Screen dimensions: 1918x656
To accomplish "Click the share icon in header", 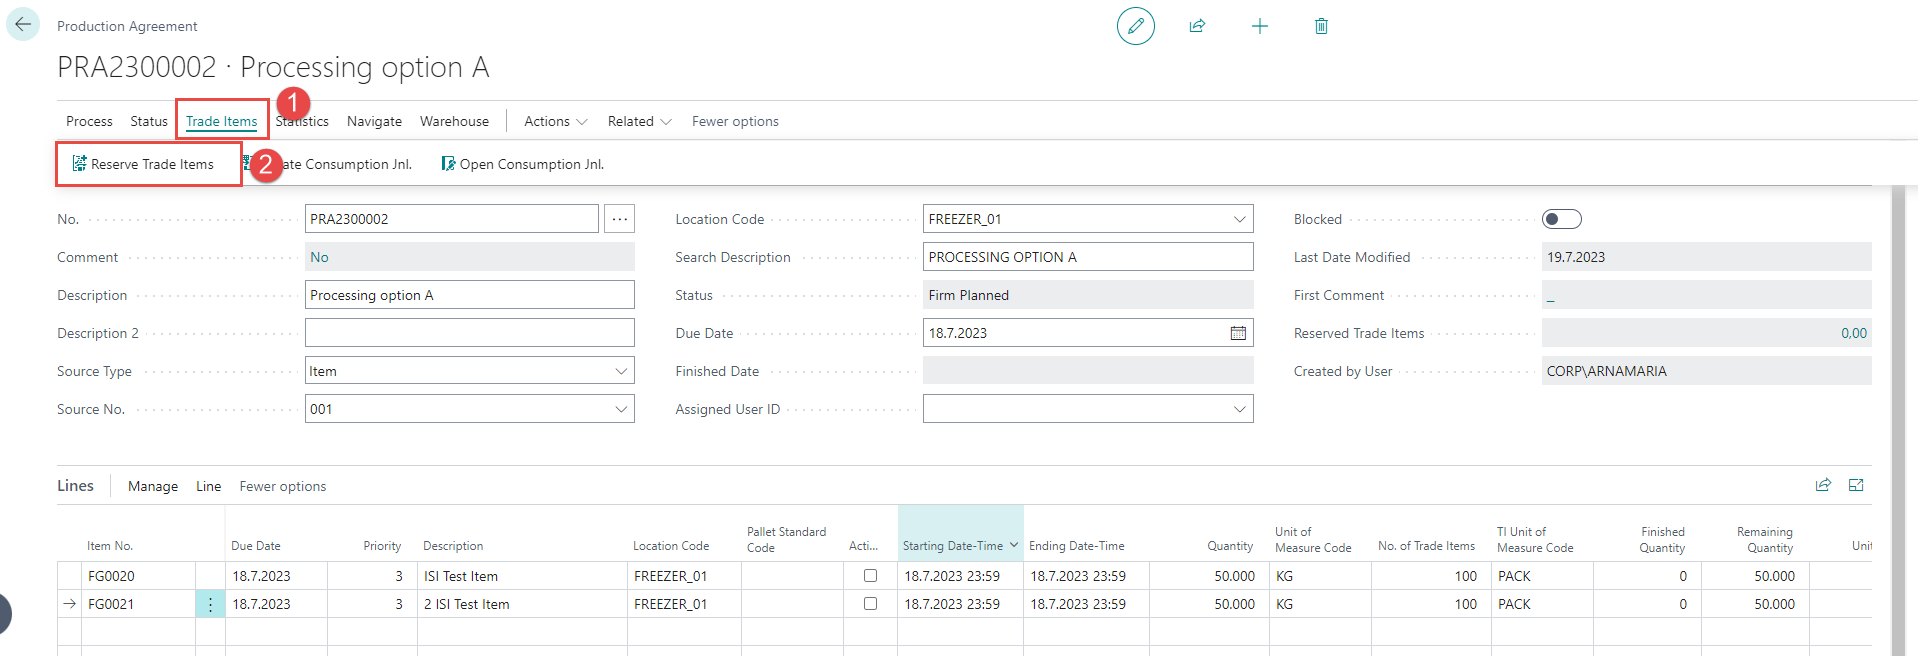I will pos(1197,26).
